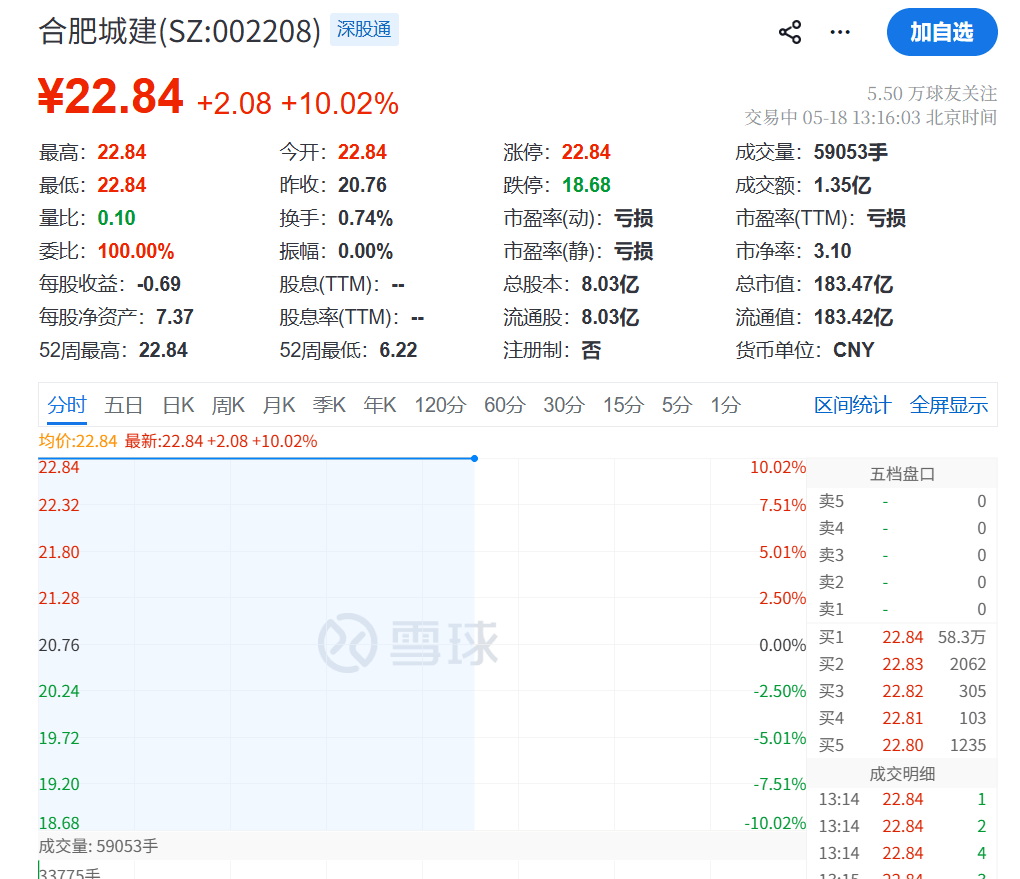
Task: Switch to the 日K tab
Action: coord(178,405)
